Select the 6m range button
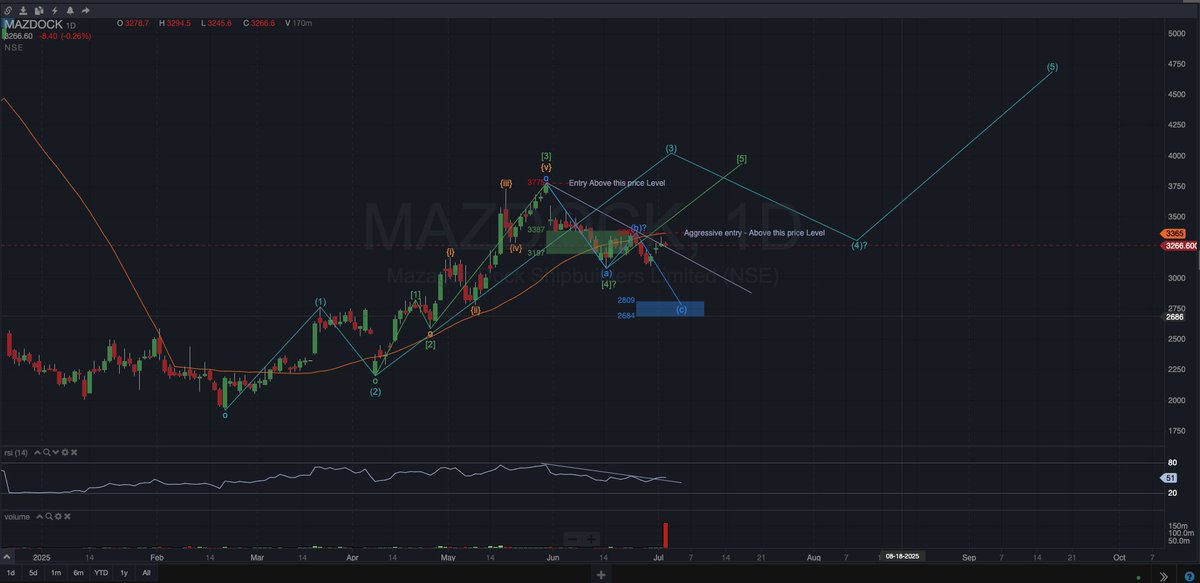The width and height of the screenshot is (1200, 583). (x=79, y=573)
